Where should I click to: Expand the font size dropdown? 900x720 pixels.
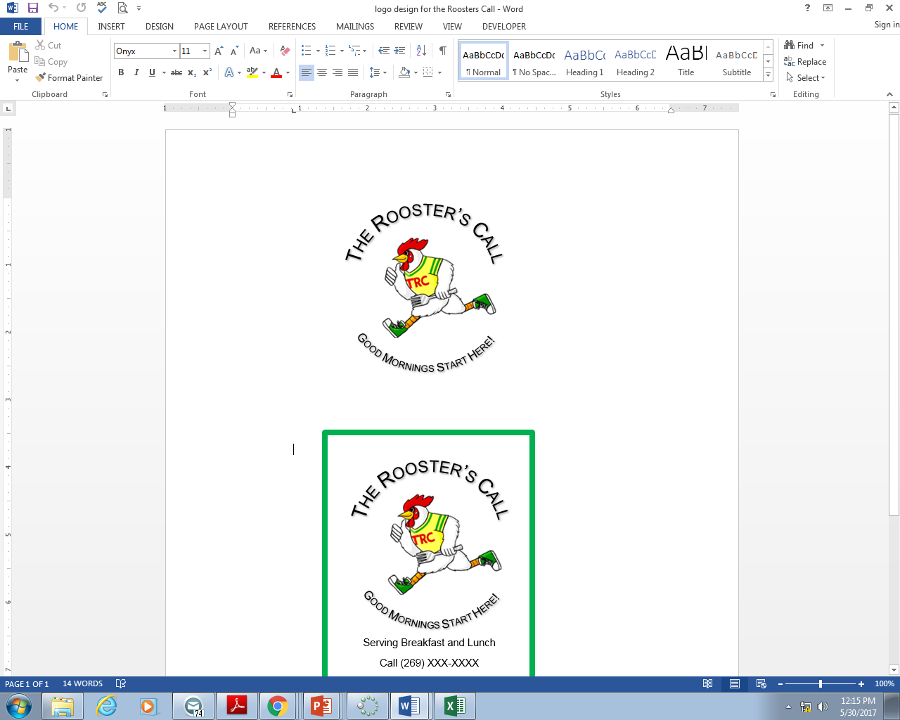point(206,50)
